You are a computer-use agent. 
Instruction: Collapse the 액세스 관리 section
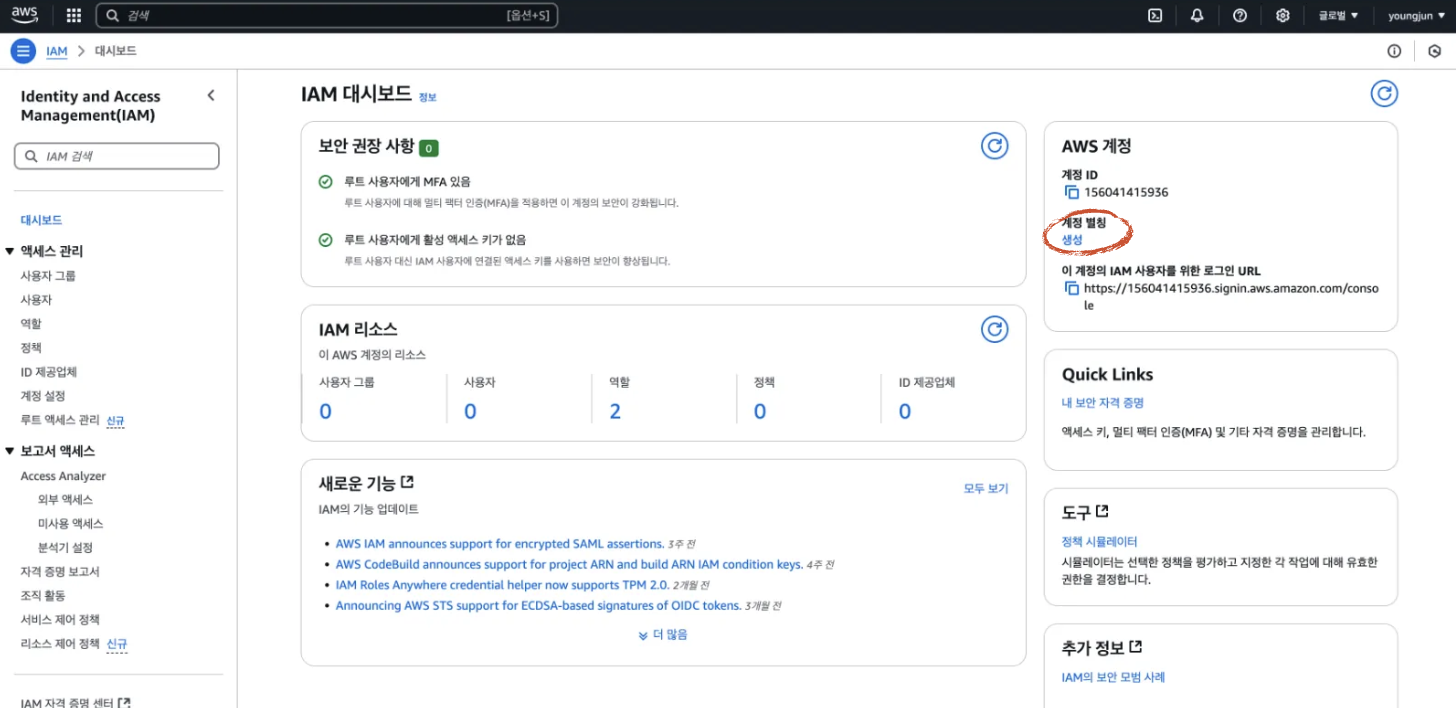click(10, 251)
